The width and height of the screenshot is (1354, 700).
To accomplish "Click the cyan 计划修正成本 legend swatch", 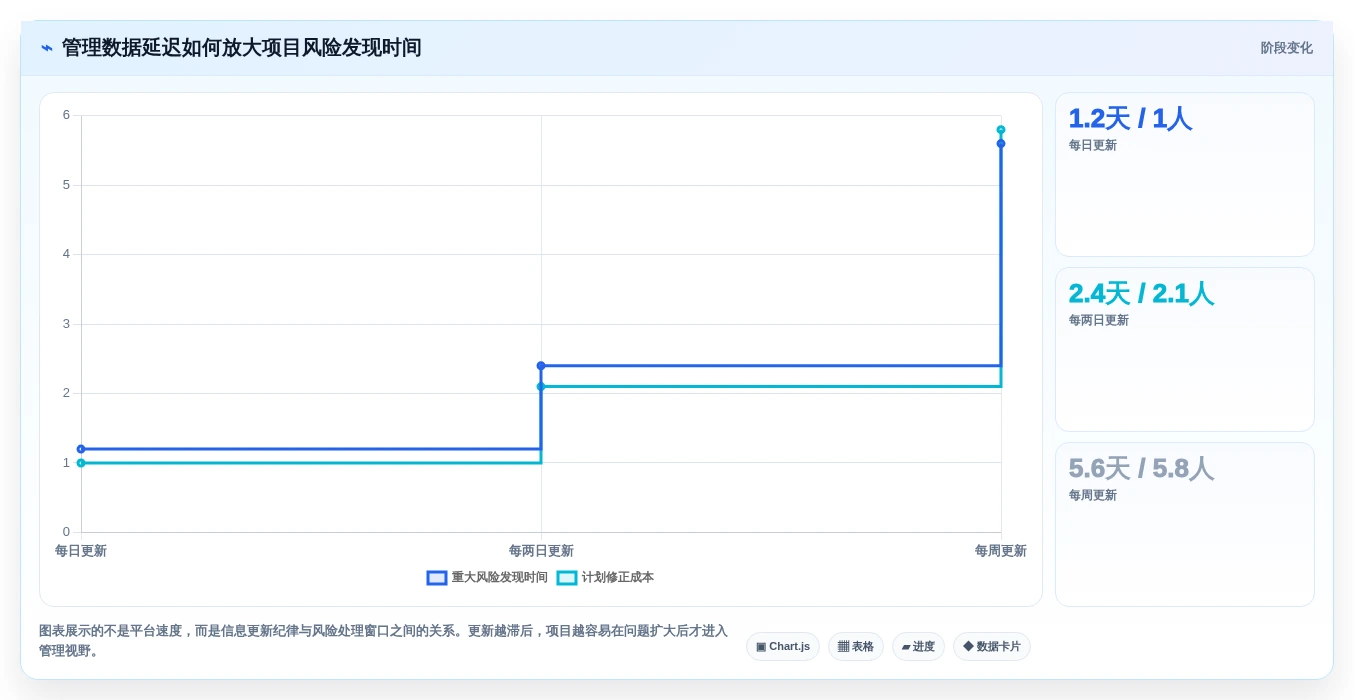I will [567, 578].
